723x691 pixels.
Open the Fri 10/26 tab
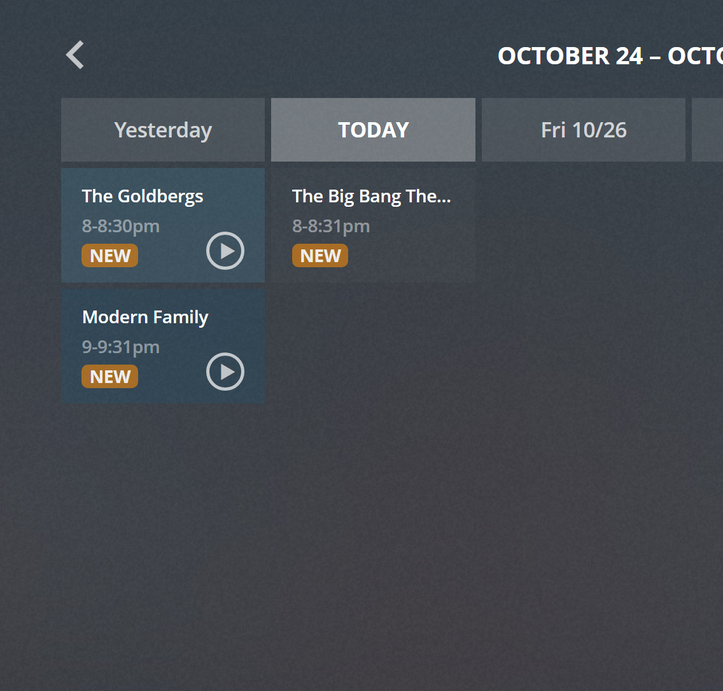pyautogui.click(x=583, y=130)
